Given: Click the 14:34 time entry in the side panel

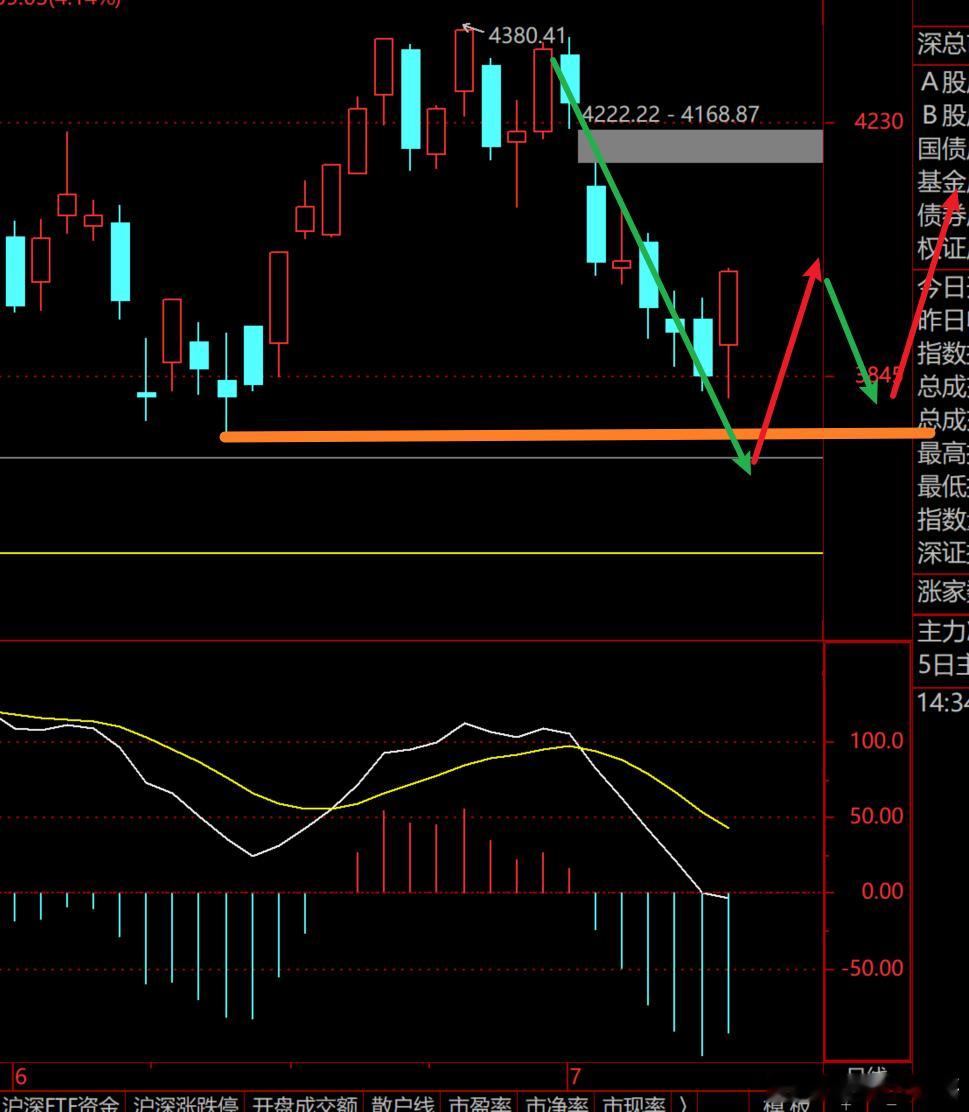Looking at the screenshot, I should pyautogui.click(x=943, y=703).
